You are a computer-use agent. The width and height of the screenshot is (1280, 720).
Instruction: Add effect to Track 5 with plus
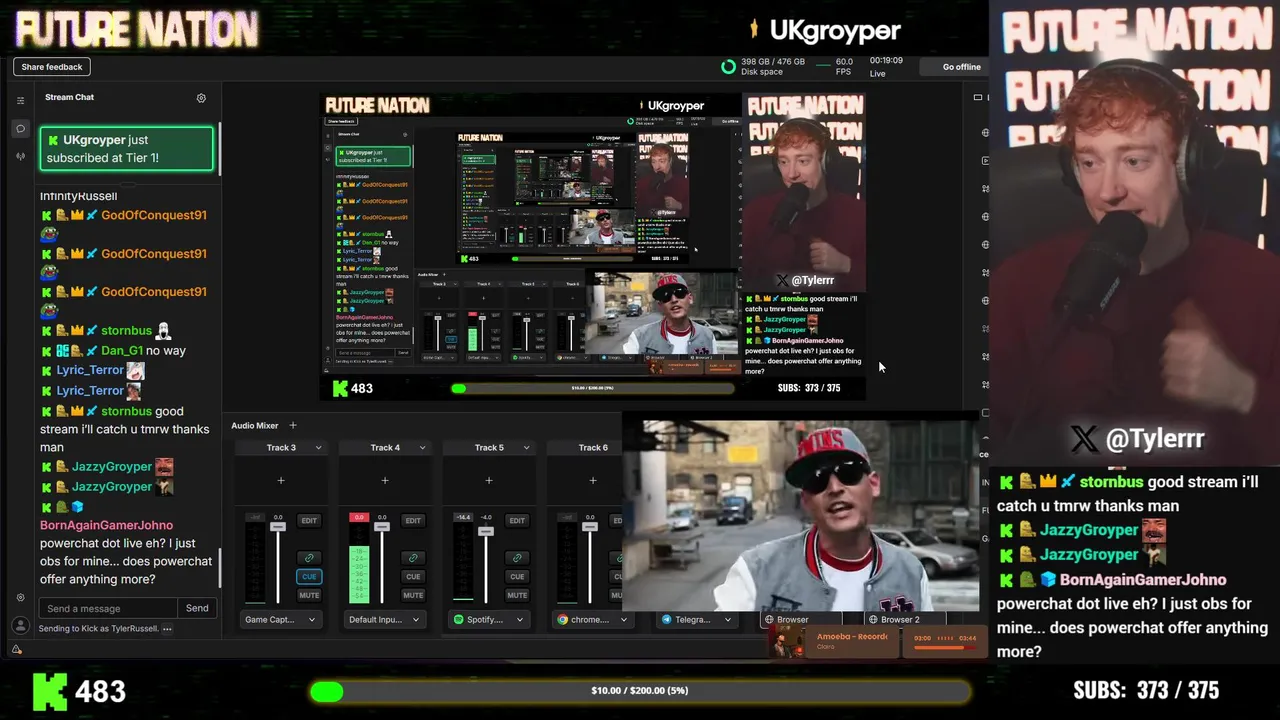[x=489, y=481]
